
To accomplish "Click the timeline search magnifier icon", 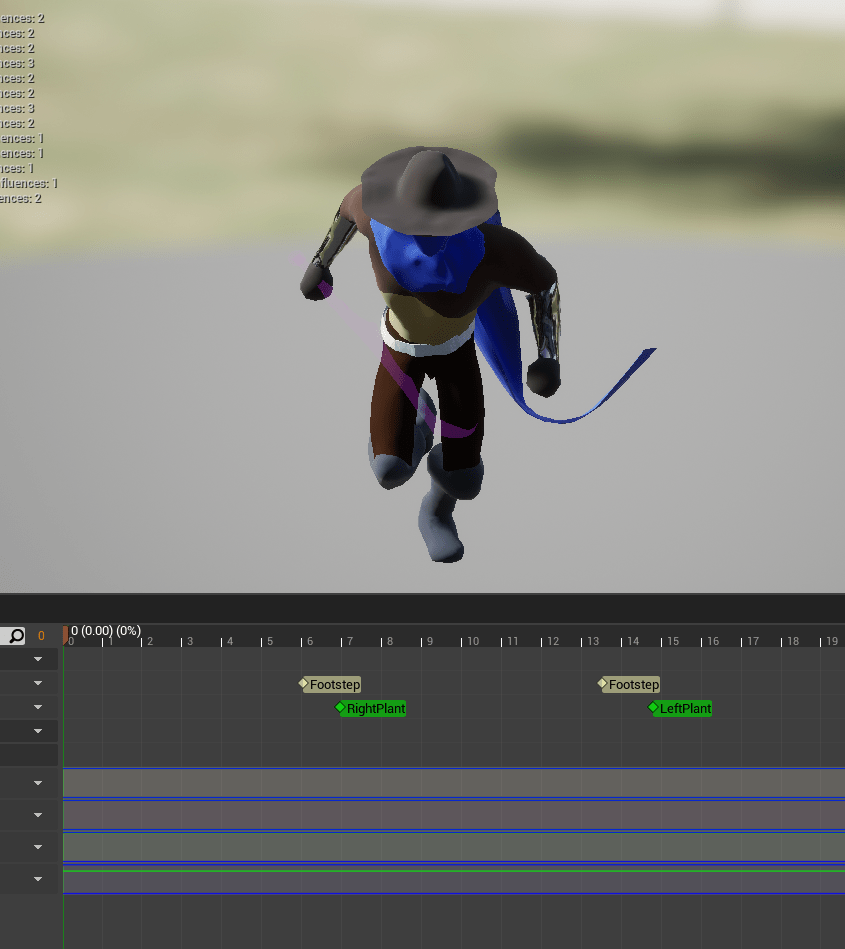I will [16, 636].
